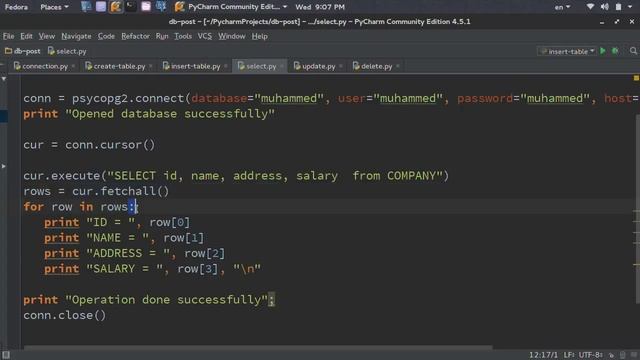Open the system menu arrow beside the battery
This screenshot has width=640, height=360.
631,7
